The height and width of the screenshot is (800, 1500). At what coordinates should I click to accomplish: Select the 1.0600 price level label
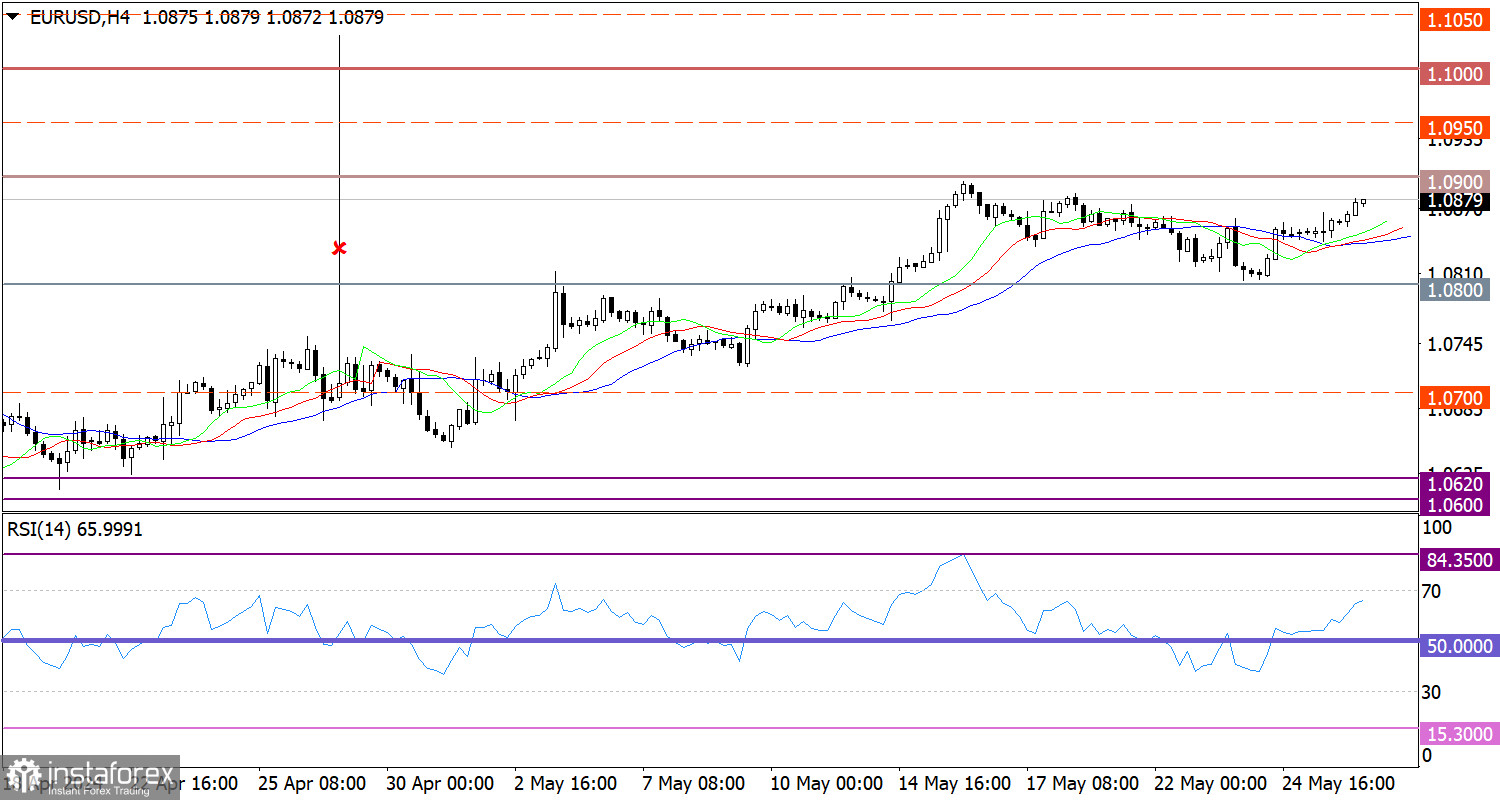[x=1454, y=505]
